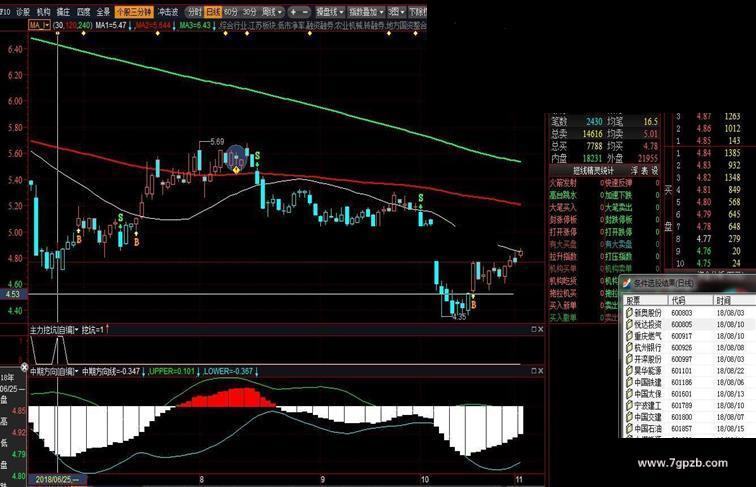This screenshot has width=756, height=487.
Task: Select 悦达投资 row in results list
Action: pos(689,325)
